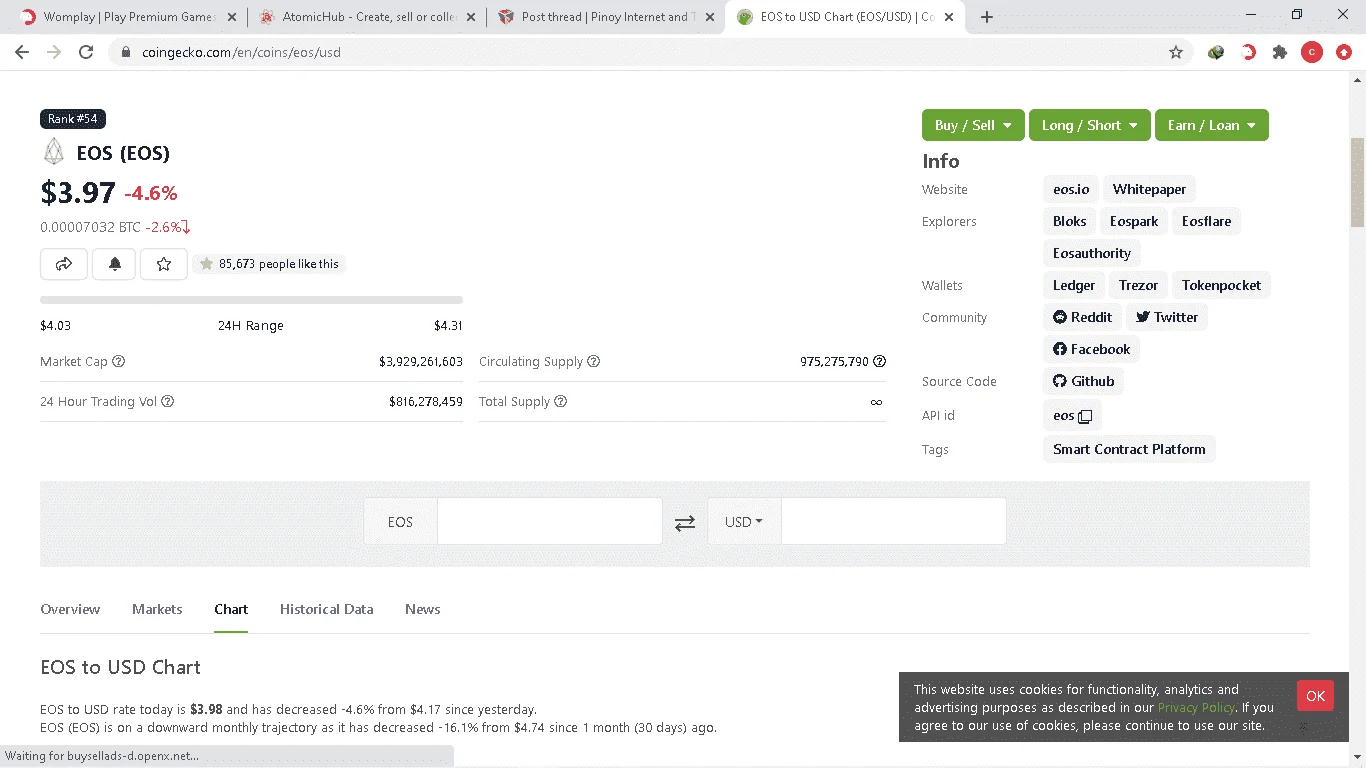The width and height of the screenshot is (1366, 768).
Task: Show Circulating Supply label help icon
Action: click(594, 361)
